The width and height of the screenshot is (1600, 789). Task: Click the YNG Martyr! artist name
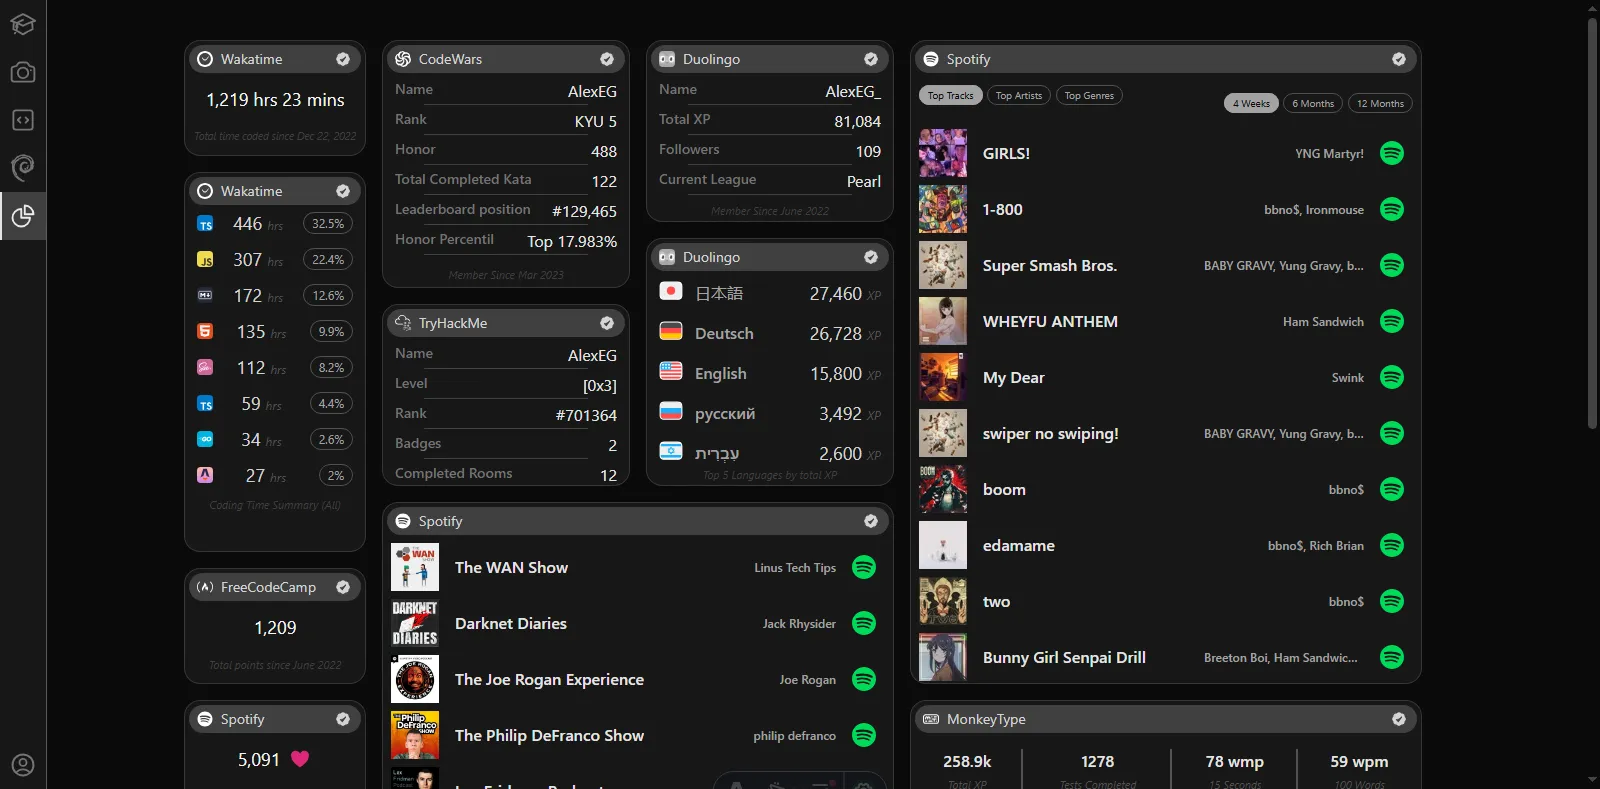coord(1329,153)
